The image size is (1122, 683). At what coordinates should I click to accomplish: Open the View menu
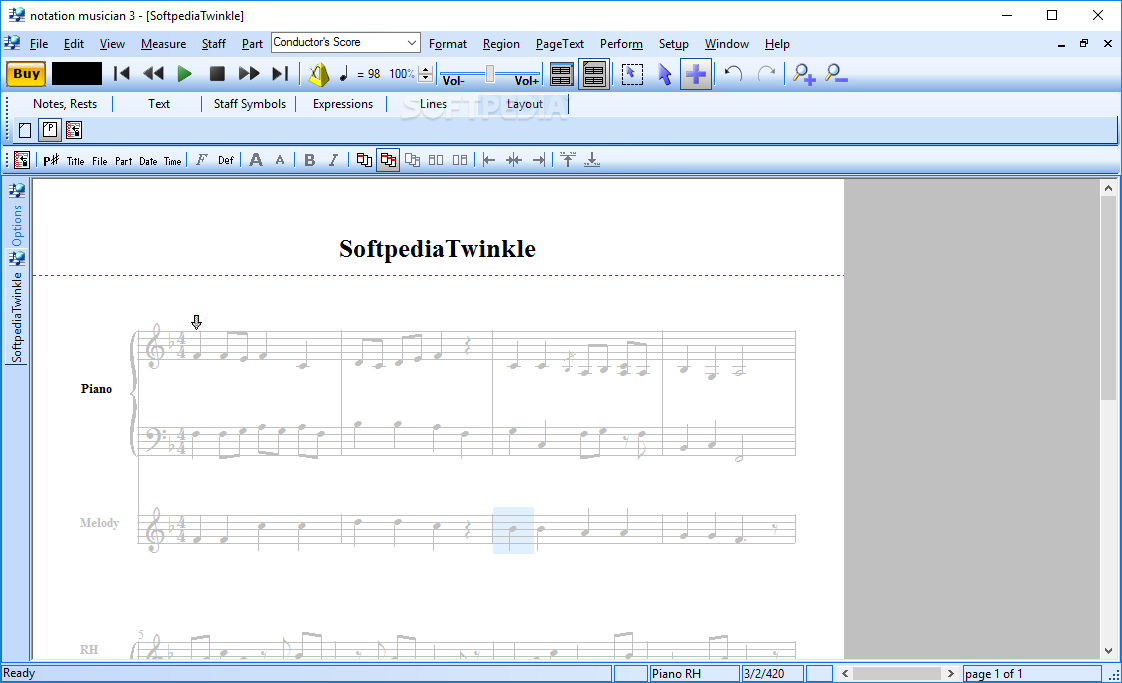pyautogui.click(x=112, y=44)
